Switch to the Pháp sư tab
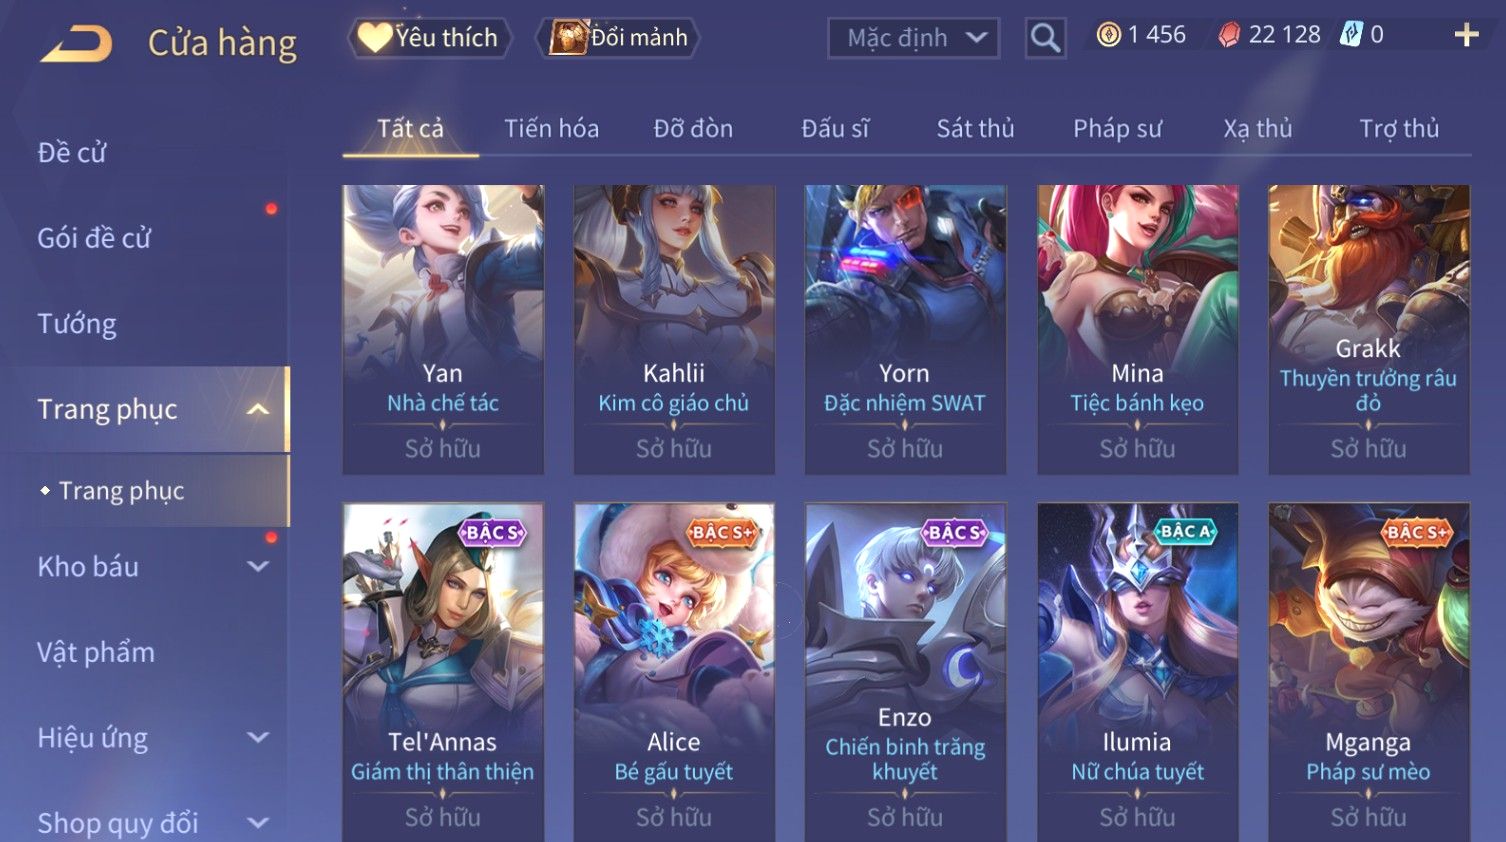 click(x=1117, y=128)
